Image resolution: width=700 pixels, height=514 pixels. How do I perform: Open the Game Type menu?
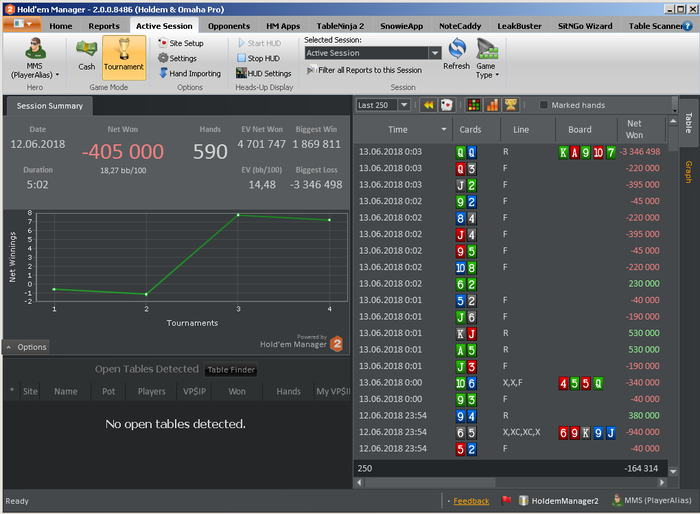[487, 60]
